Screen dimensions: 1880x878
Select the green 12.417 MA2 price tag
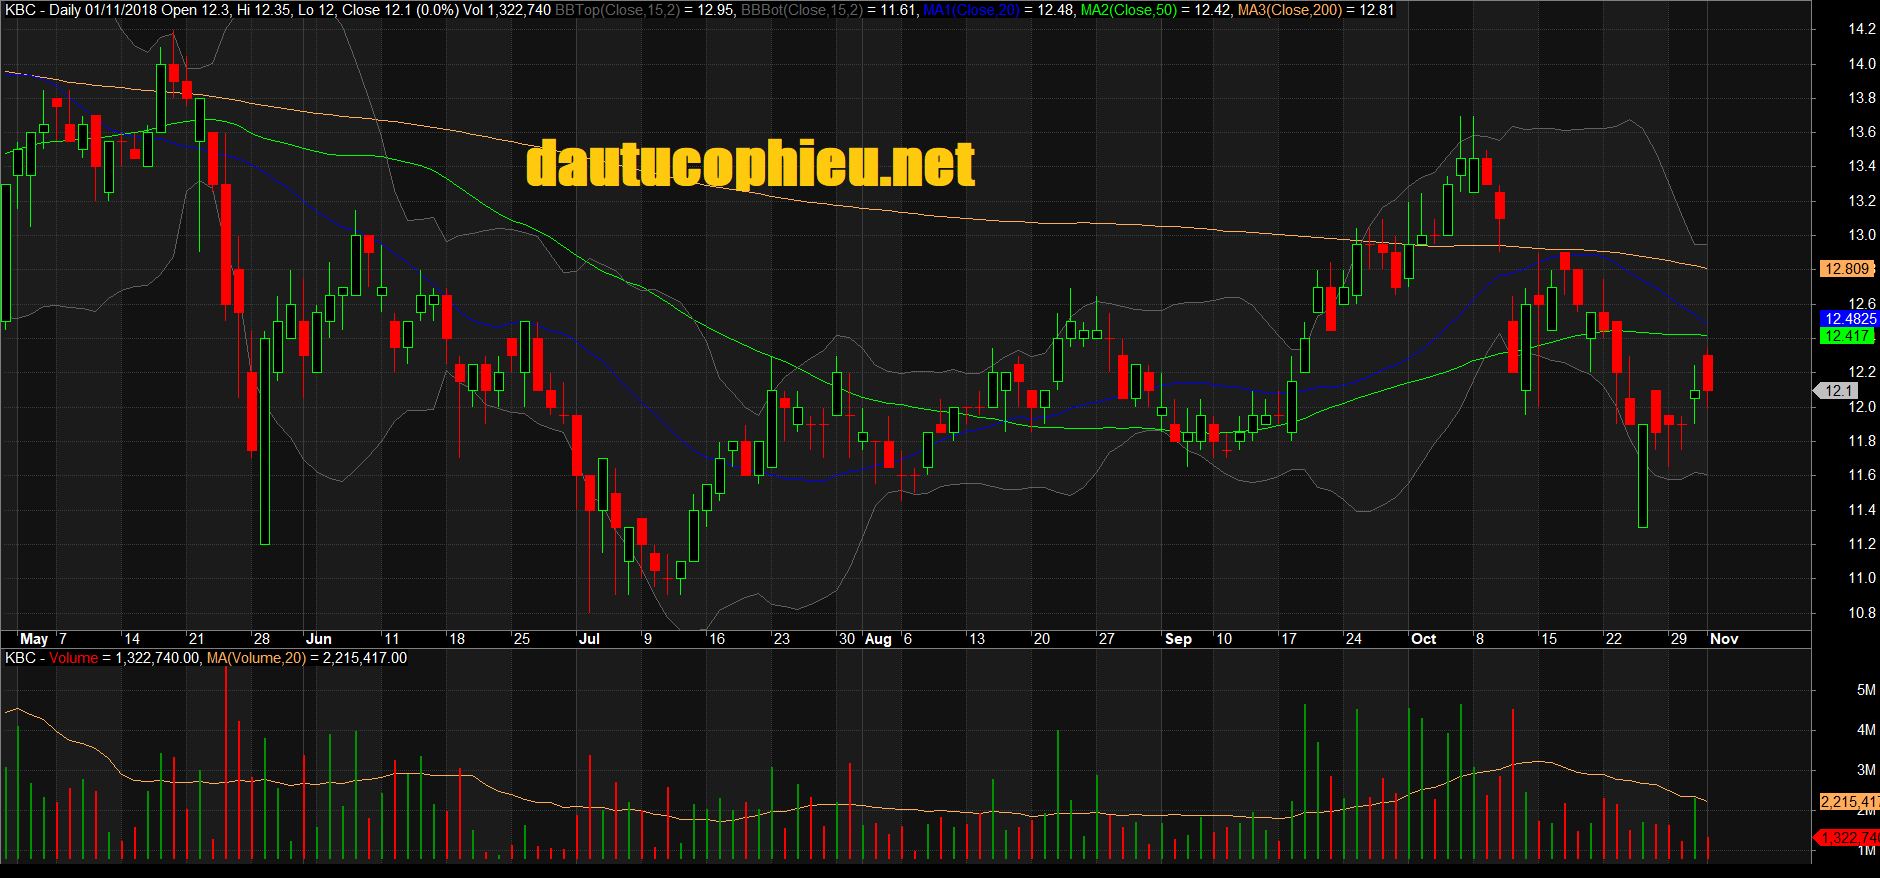1846,336
